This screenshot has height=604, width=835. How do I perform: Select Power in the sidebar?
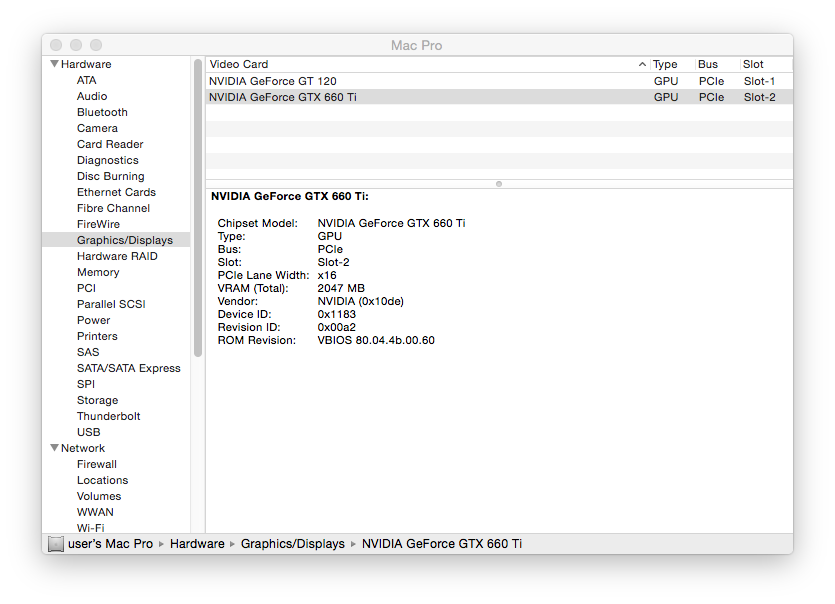point(93,320)
